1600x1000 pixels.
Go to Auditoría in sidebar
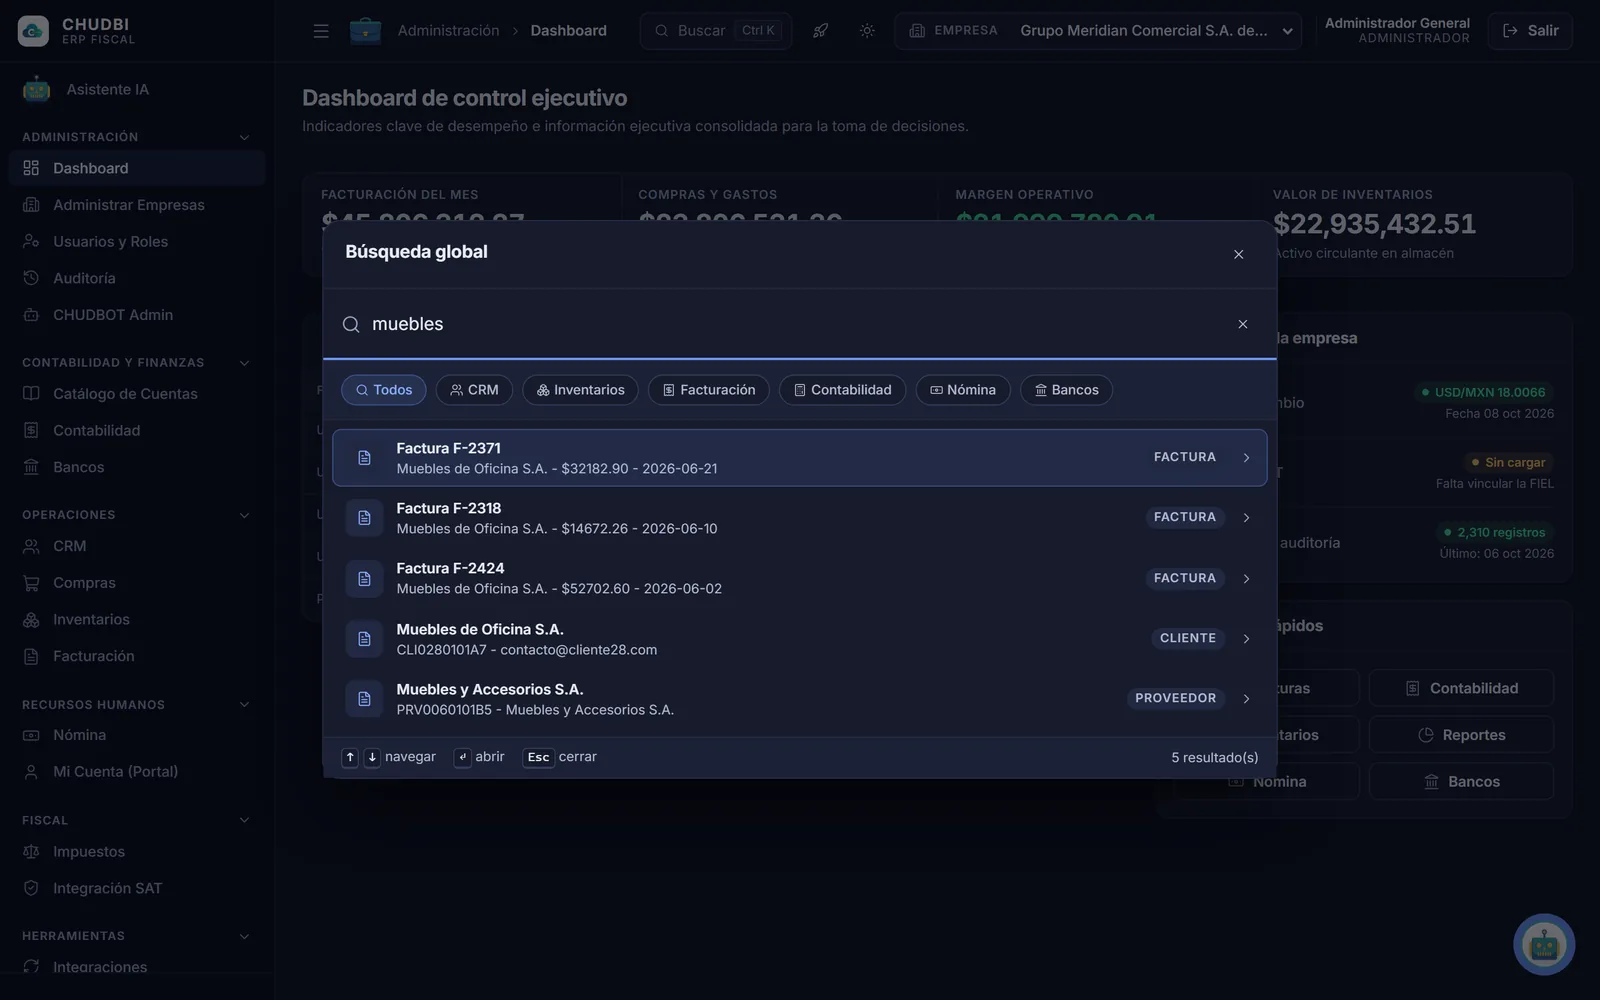(x=136, y=278)
